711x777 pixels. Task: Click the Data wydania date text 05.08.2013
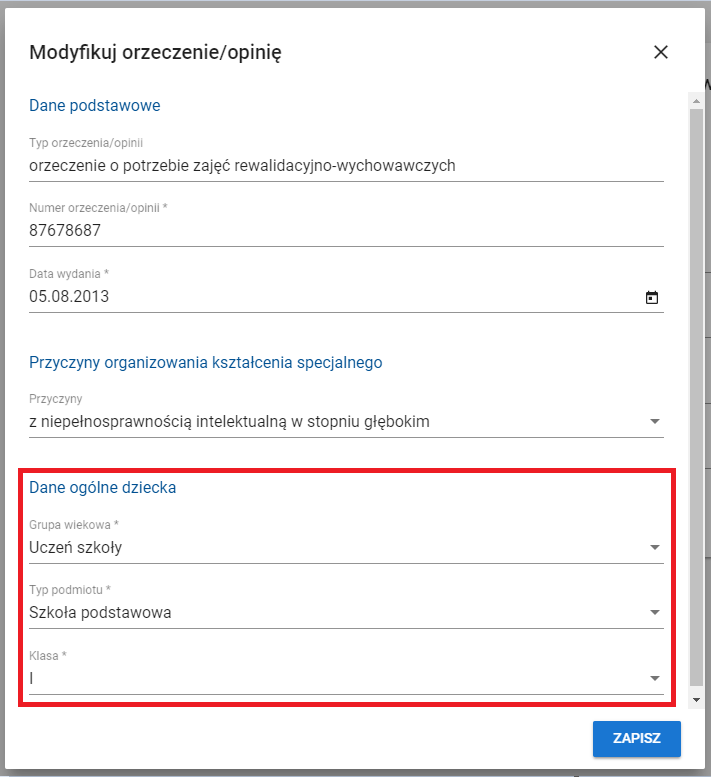click(70, 297)
